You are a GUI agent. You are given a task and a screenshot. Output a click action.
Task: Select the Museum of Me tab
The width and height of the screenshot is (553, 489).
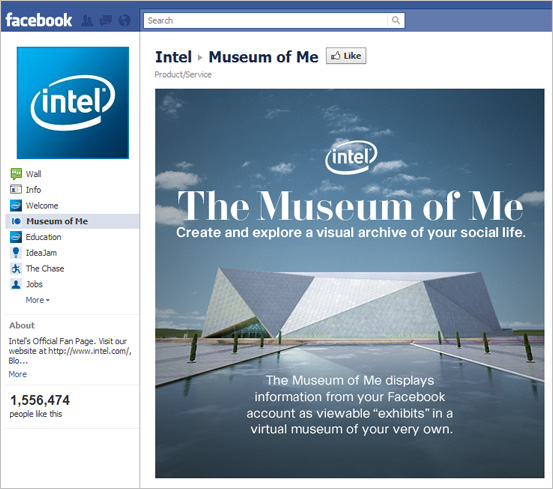pos(73,221)
